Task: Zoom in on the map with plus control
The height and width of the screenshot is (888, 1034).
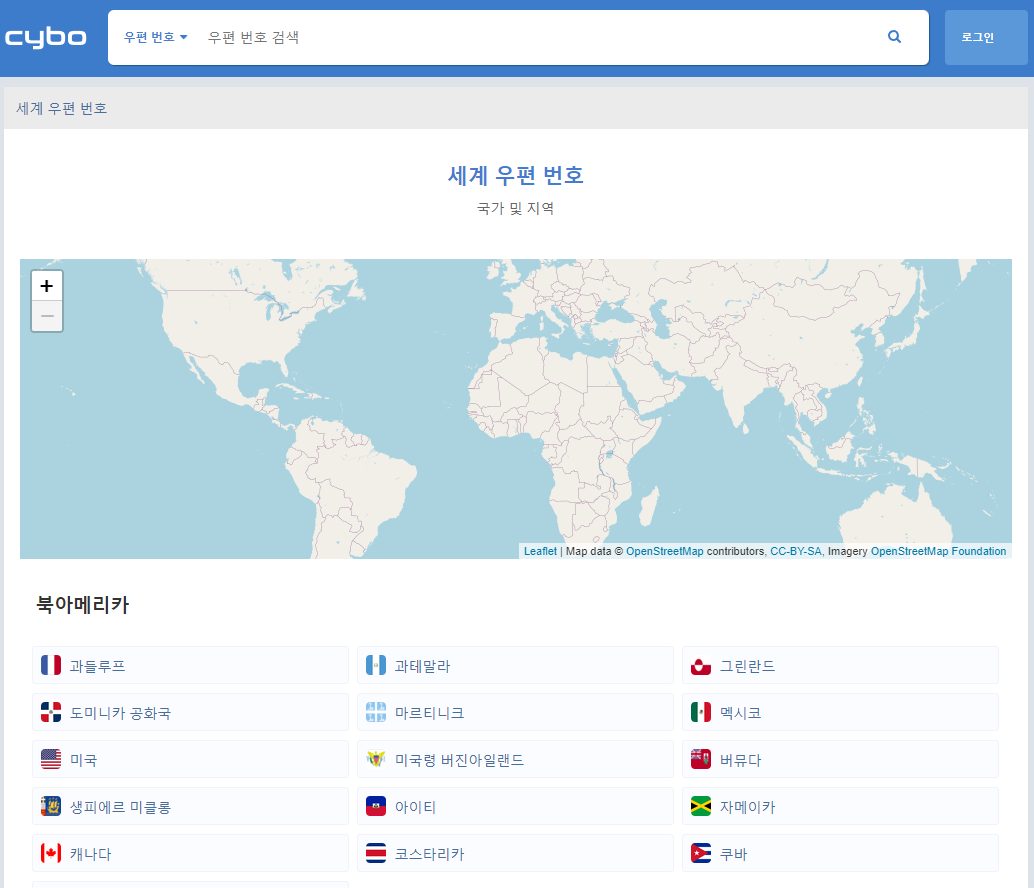Action: pos(46,285)
